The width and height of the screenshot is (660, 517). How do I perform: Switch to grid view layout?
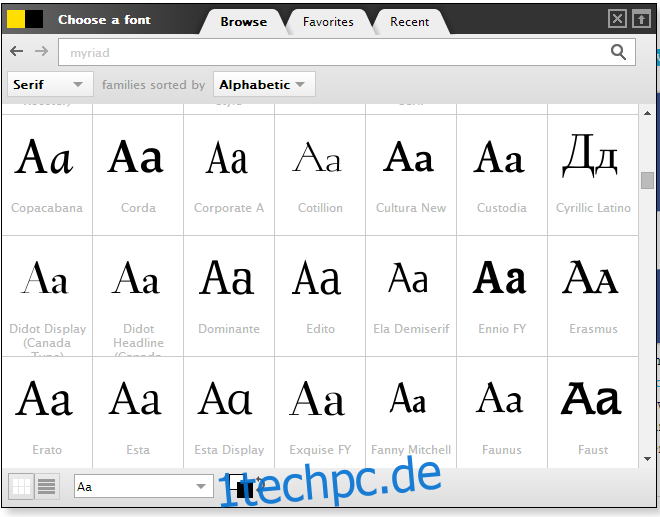point(21,486)
